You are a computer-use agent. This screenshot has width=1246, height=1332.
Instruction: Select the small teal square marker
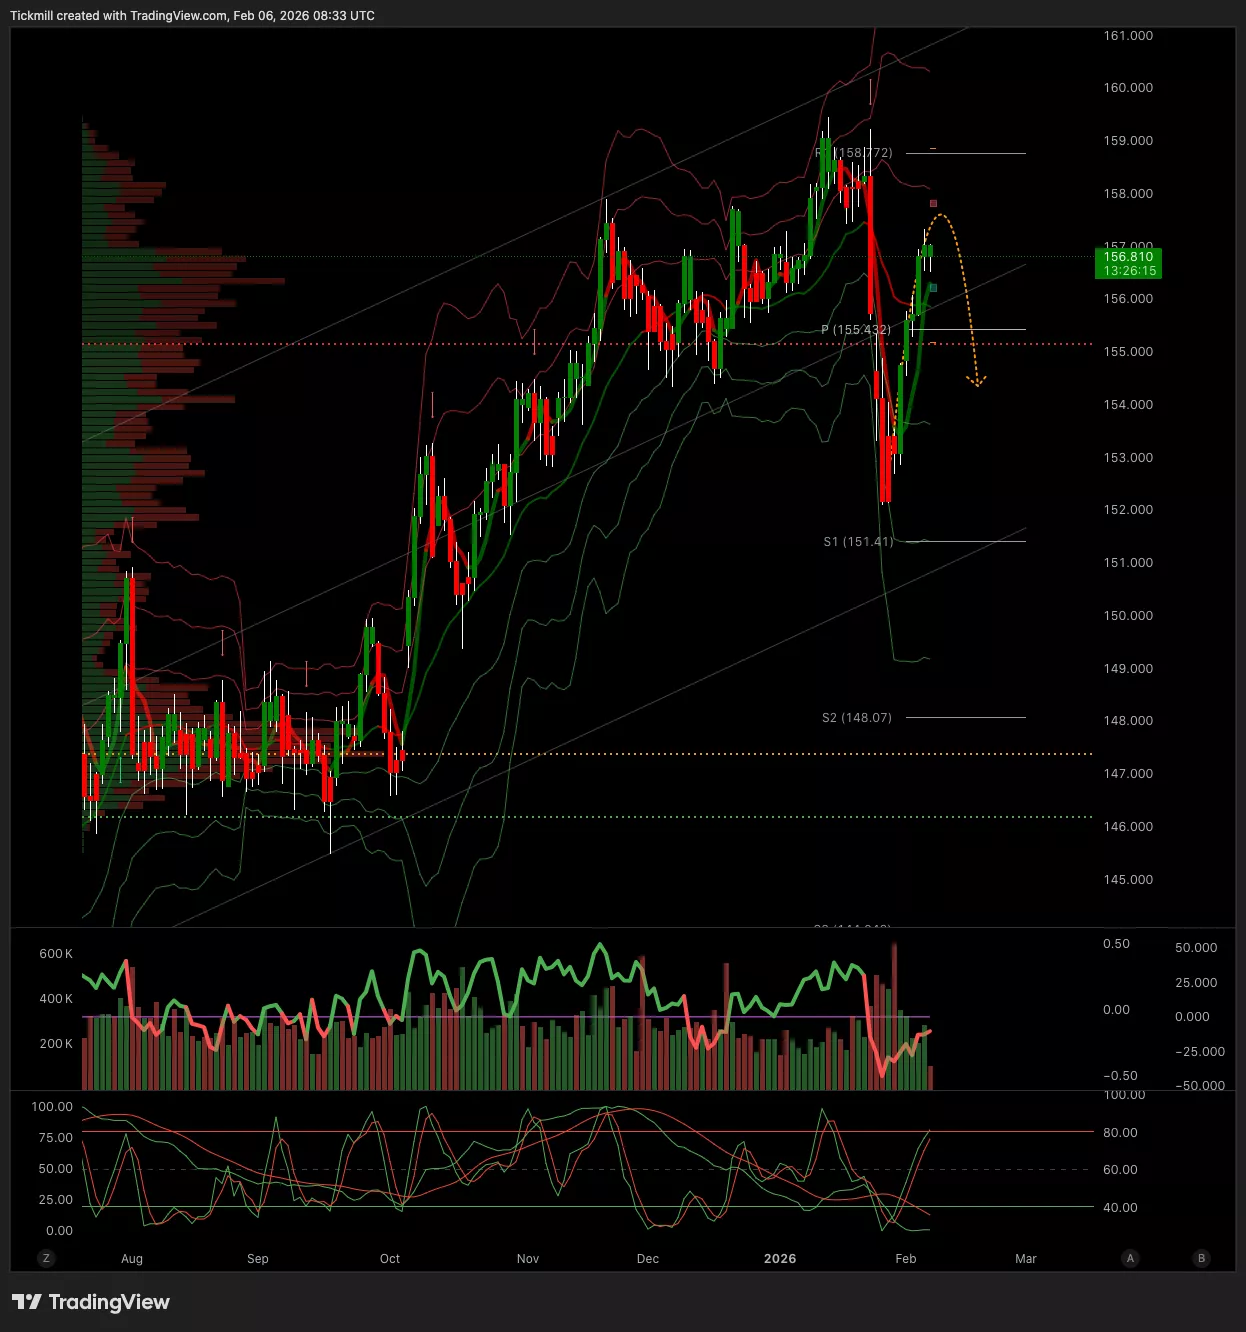tap(933, 288)
